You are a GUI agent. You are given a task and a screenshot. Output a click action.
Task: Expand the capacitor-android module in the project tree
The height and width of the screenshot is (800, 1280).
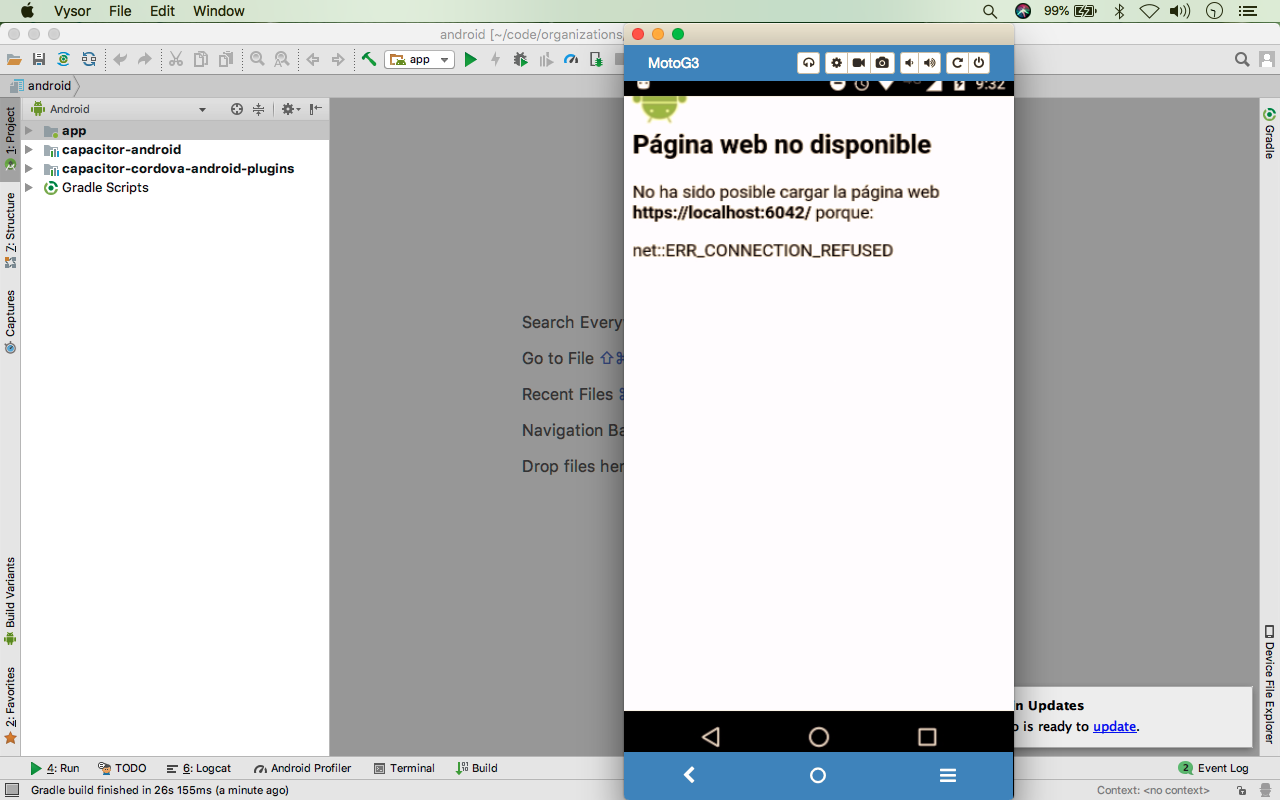[x=27, y=149]
